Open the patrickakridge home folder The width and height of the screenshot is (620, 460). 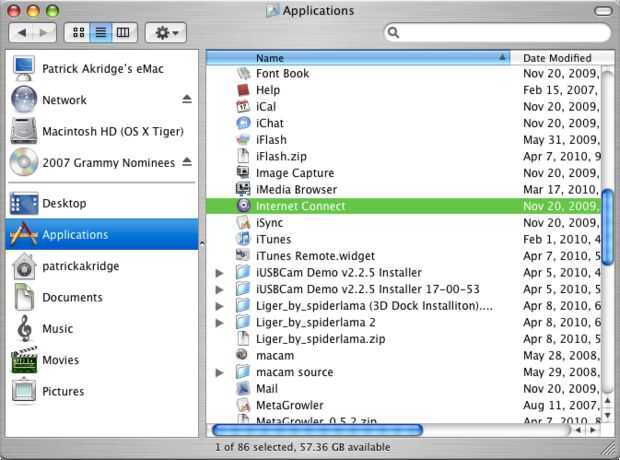[x=102, y=266]
